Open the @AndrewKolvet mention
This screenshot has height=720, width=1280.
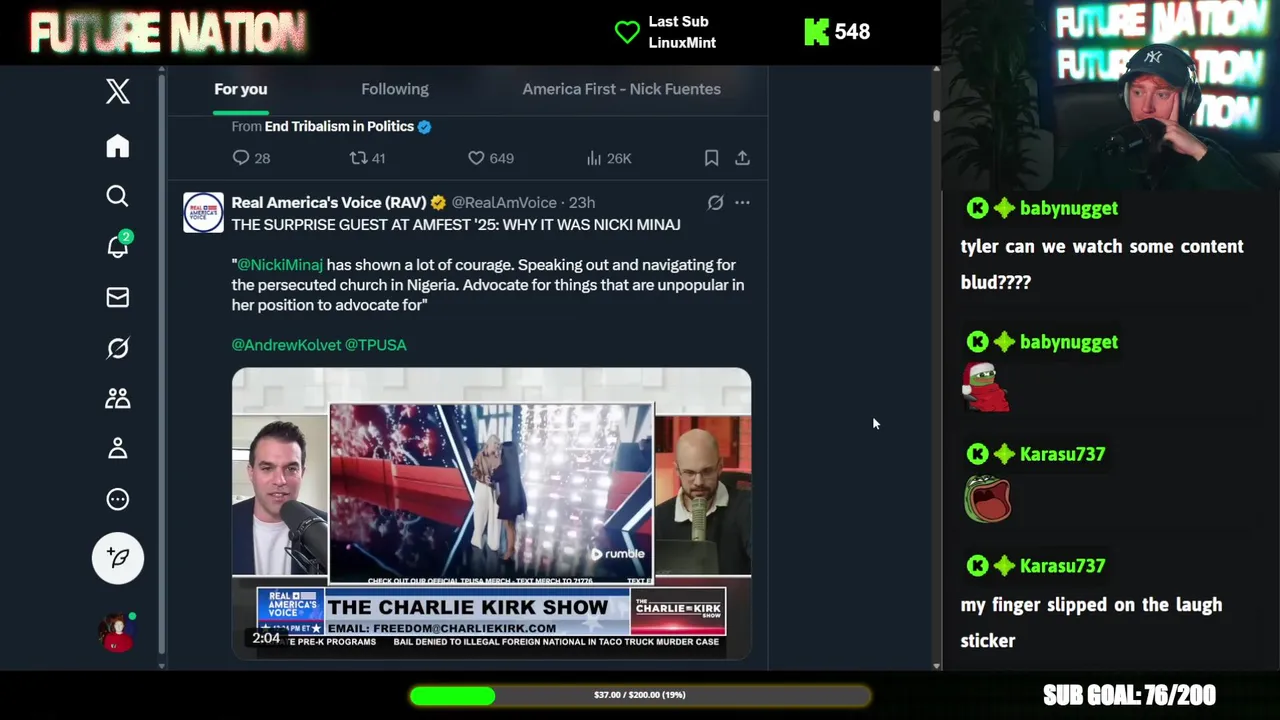286,344
